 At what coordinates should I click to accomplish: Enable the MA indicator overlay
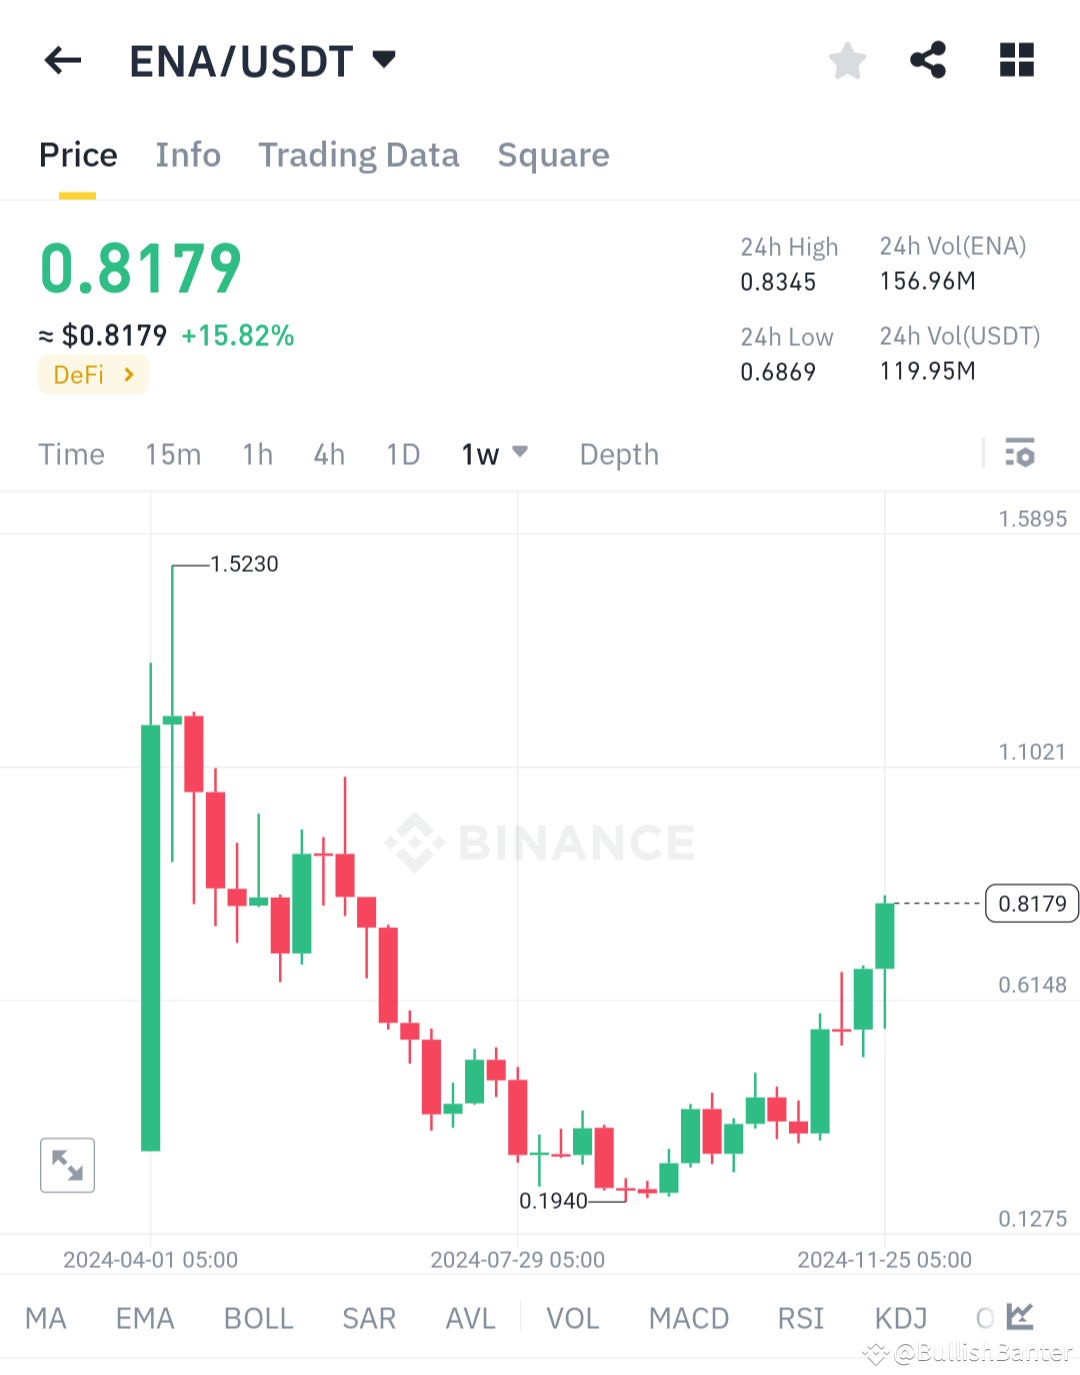click(x=46, y=1318)
